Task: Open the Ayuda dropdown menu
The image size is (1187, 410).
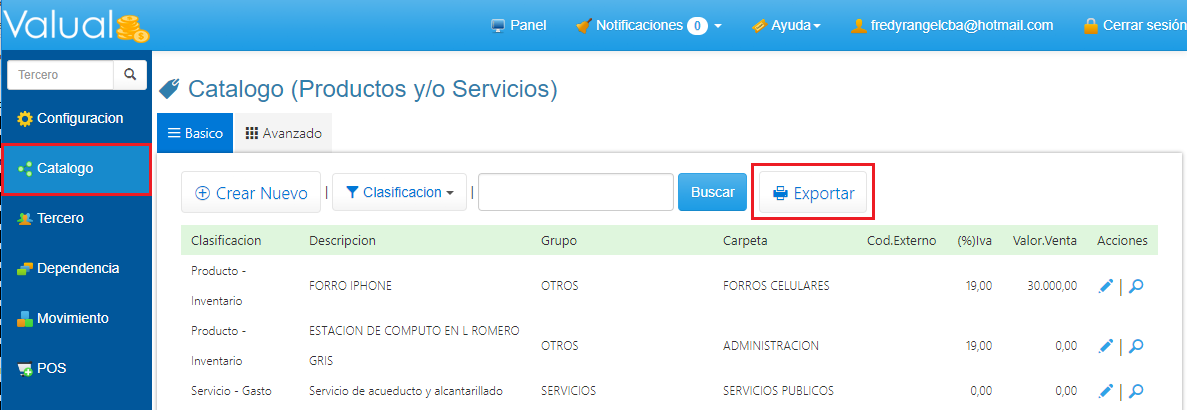Action: point(786,25)
